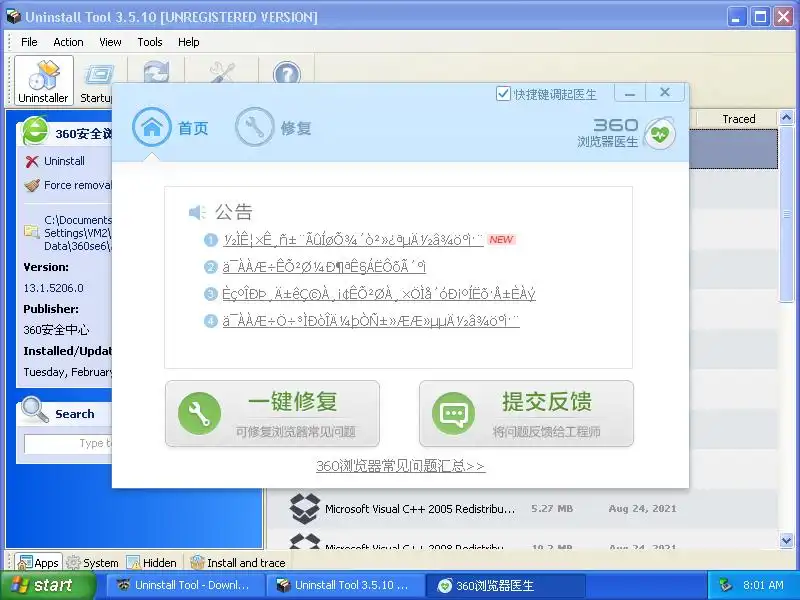Click the Traced column header

click(x=739, y=119)
